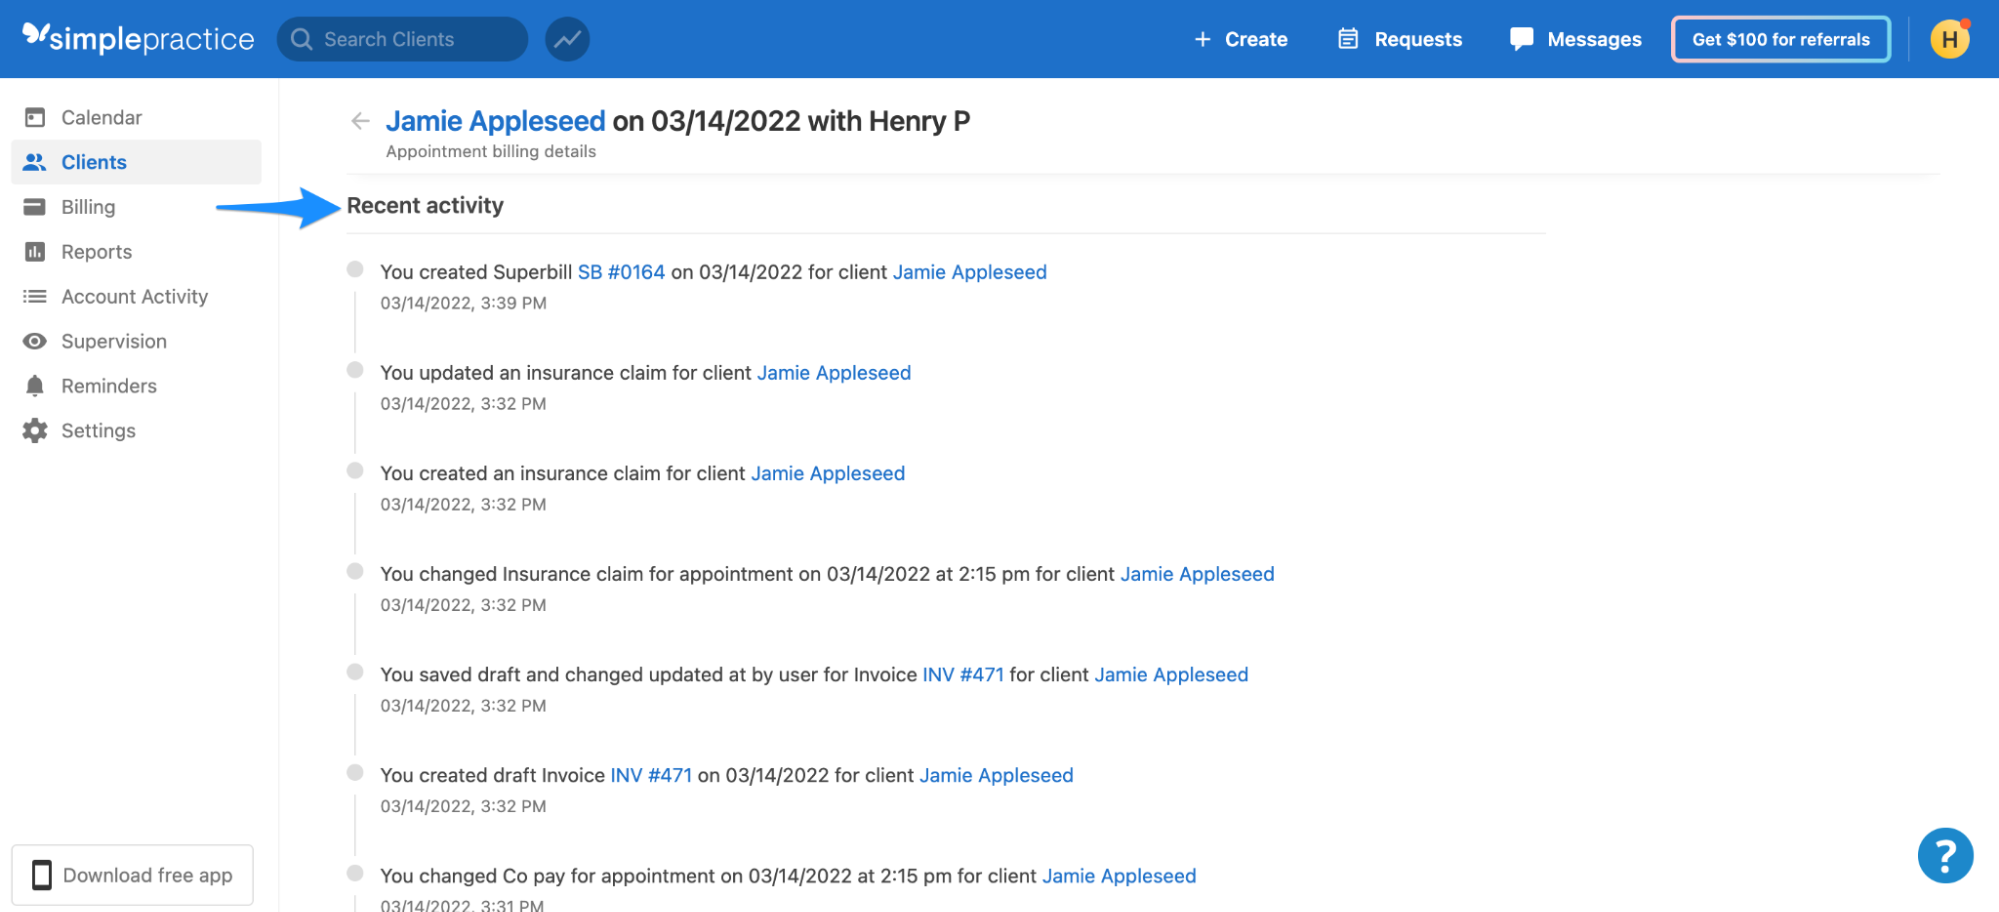The height and width of the screenshot is (912, 1999).
Task: Open the analytics trend icon beside search
Action: [x=566, y=38]
